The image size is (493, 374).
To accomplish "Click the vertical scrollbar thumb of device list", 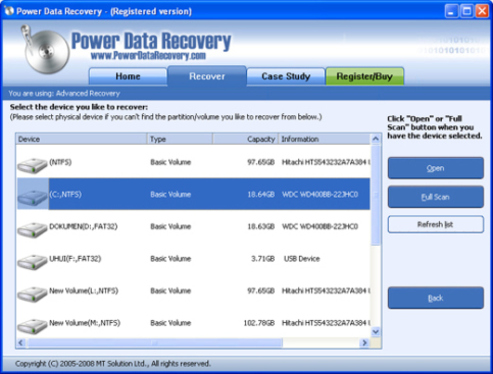I will [x=376, y=195].
